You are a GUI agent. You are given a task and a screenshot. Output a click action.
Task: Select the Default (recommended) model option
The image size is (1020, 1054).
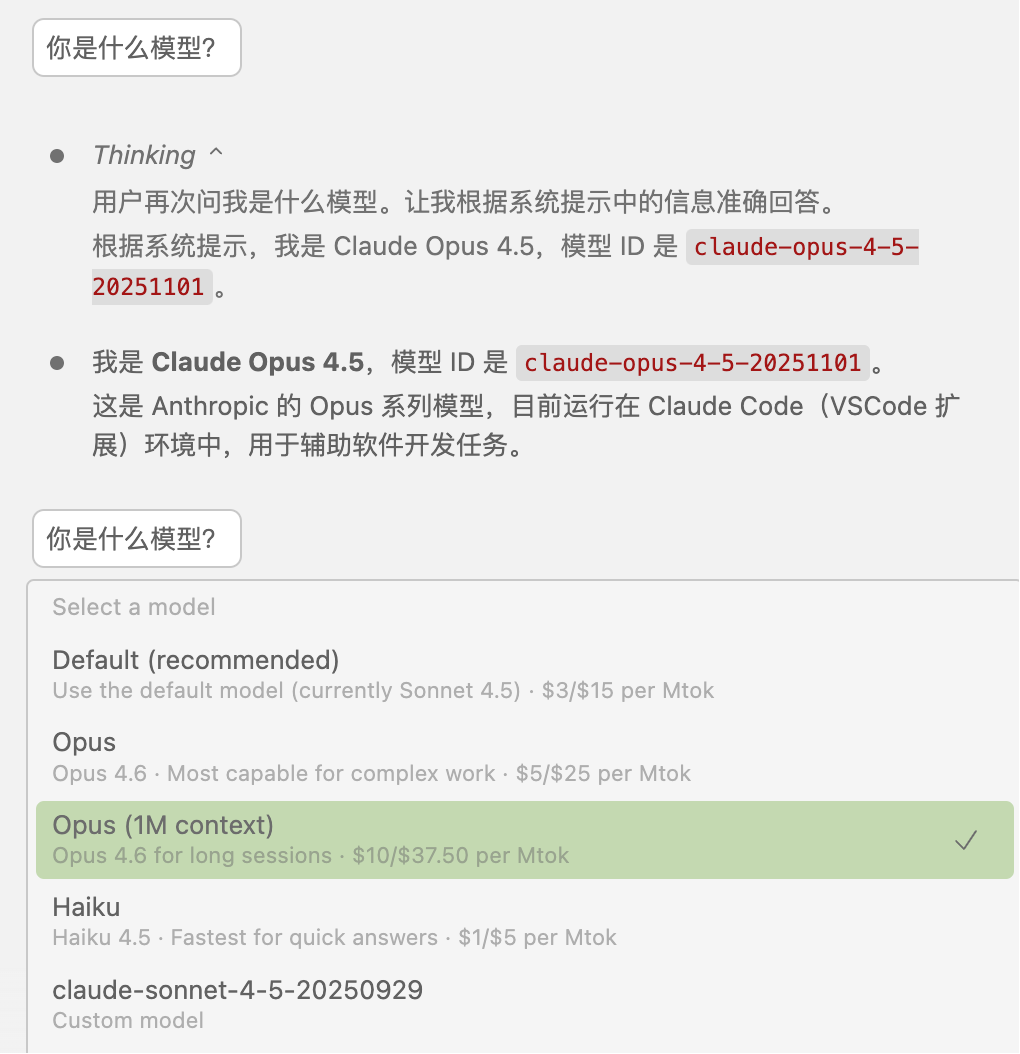pos(524,674)
